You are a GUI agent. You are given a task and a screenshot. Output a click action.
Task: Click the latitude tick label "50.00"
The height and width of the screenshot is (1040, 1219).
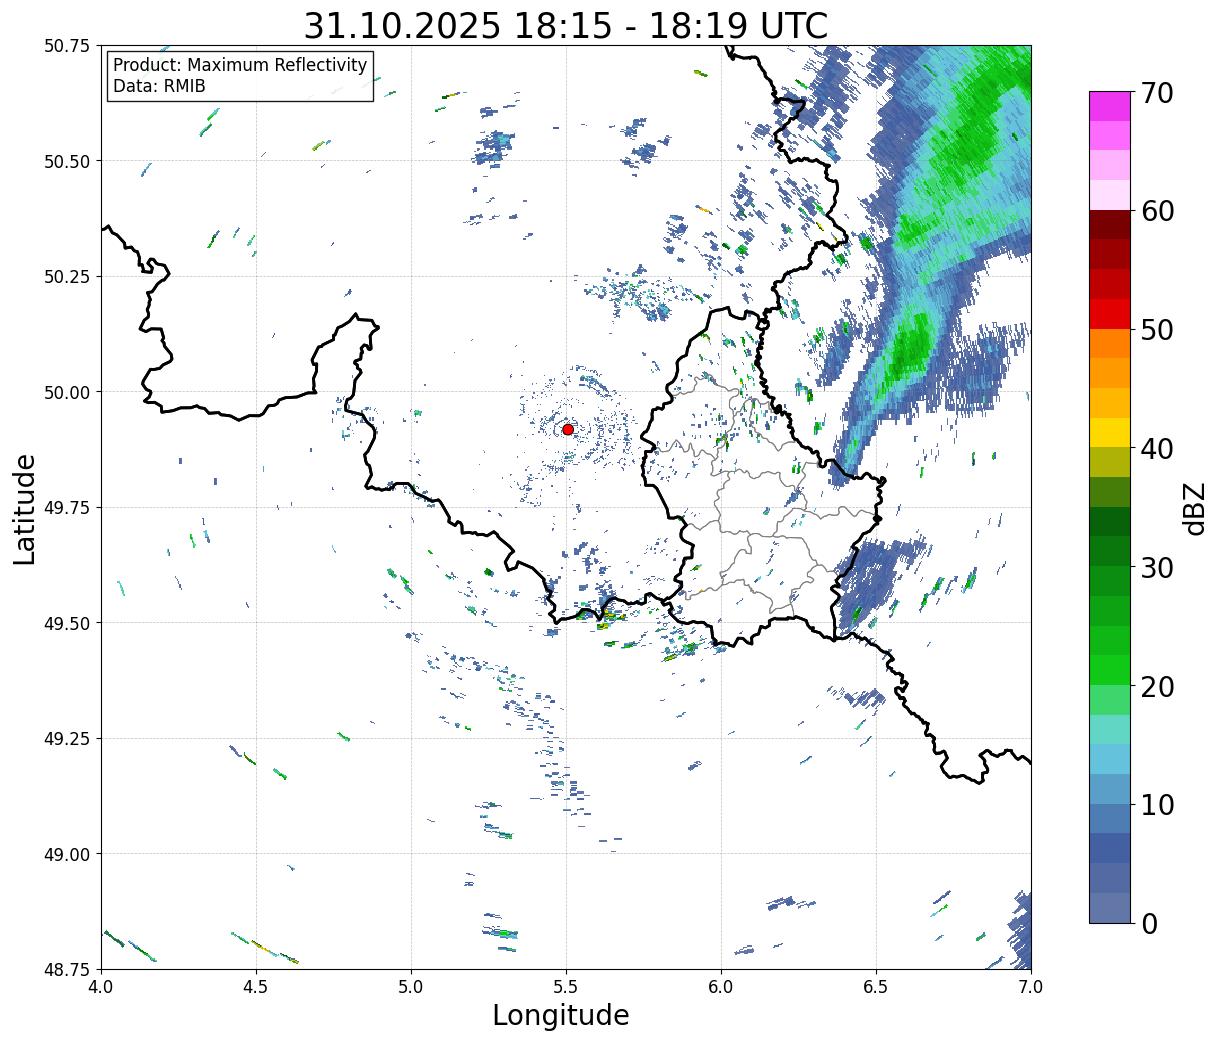pyautogui.click(x=67, y=392)
